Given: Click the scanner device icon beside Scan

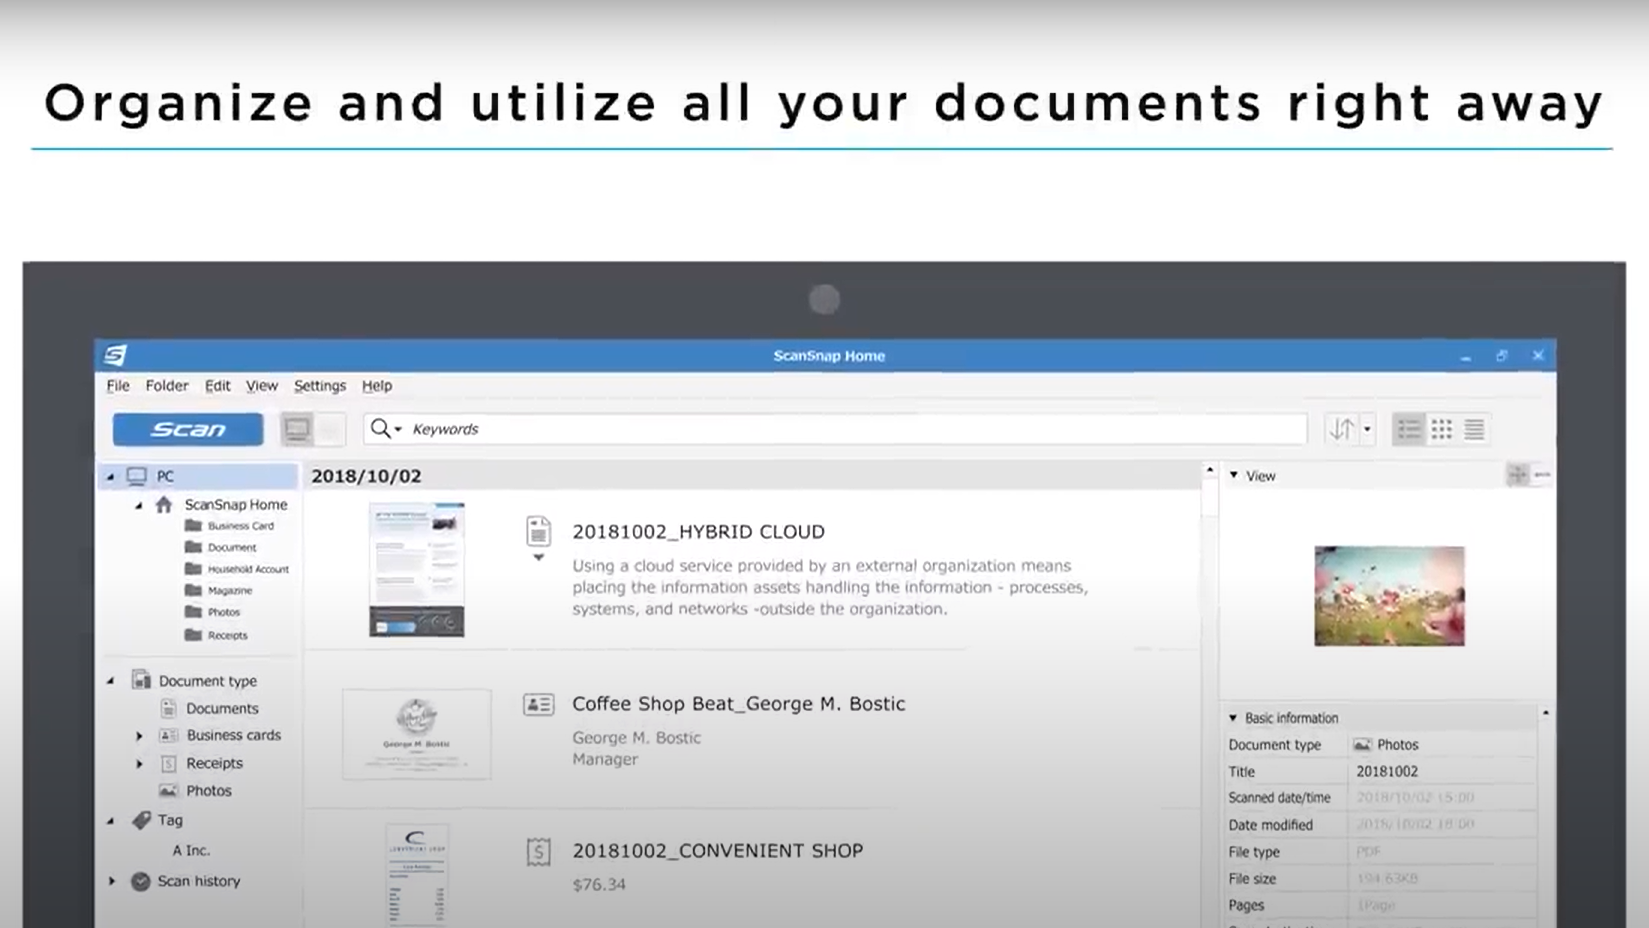Looking at the screenshot, I should click(x=297, y=429).
